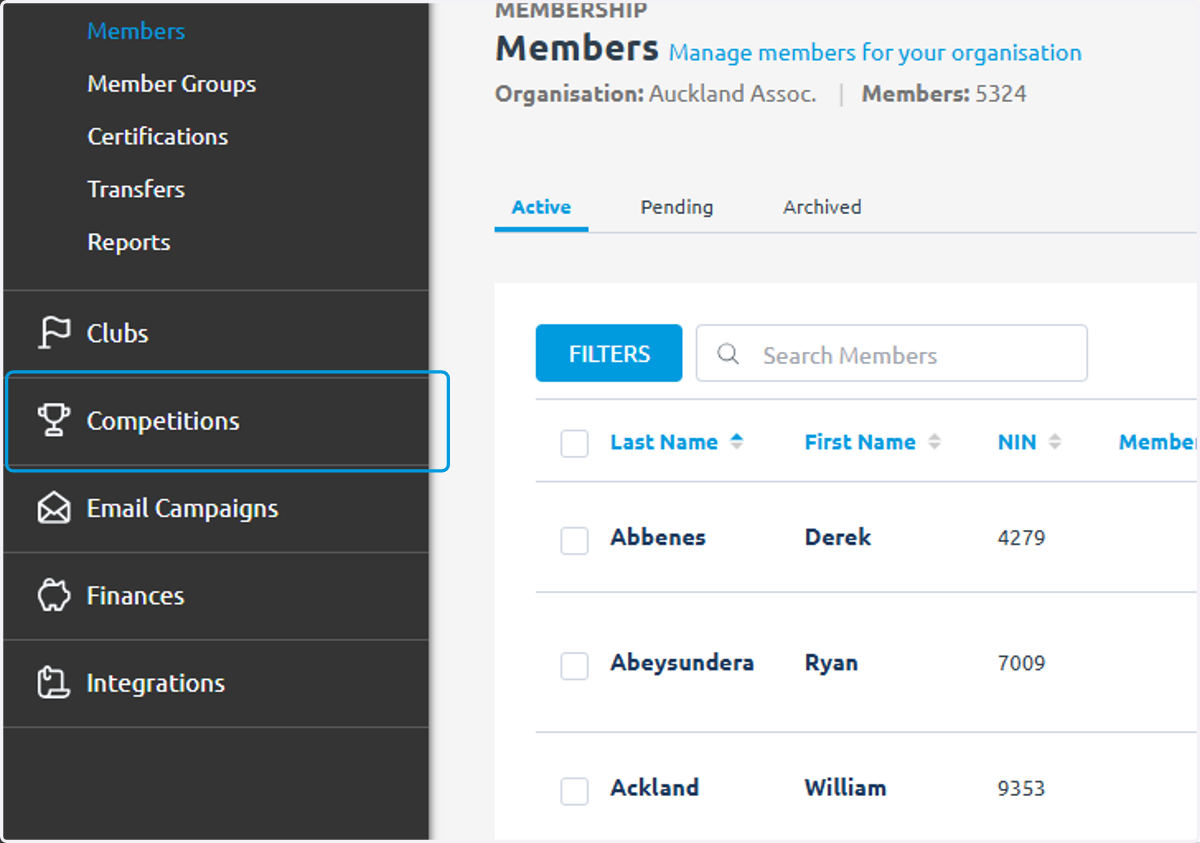The height and width of the screenshot is (843, 1200).
Task: Click NIN value 9353
Action: coord(1021,789)
